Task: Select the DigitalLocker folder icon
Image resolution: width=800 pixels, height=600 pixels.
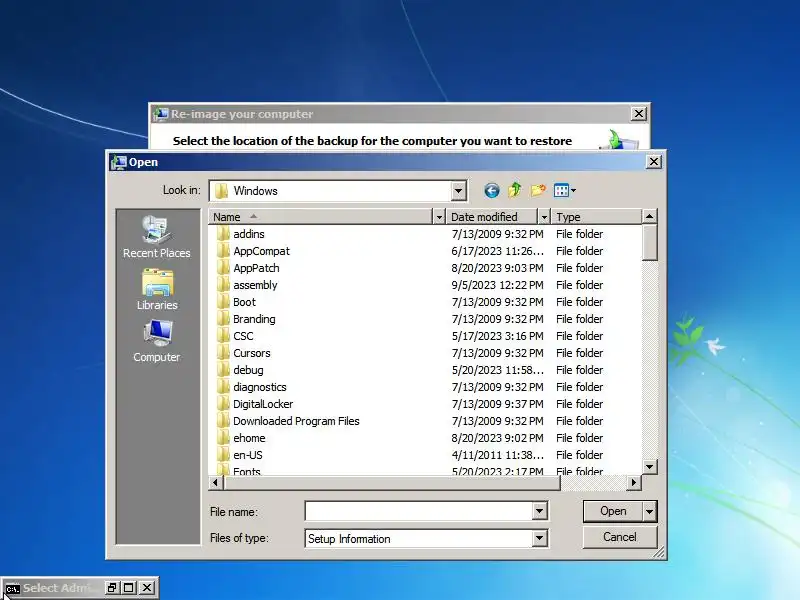Action: [223, 404]
